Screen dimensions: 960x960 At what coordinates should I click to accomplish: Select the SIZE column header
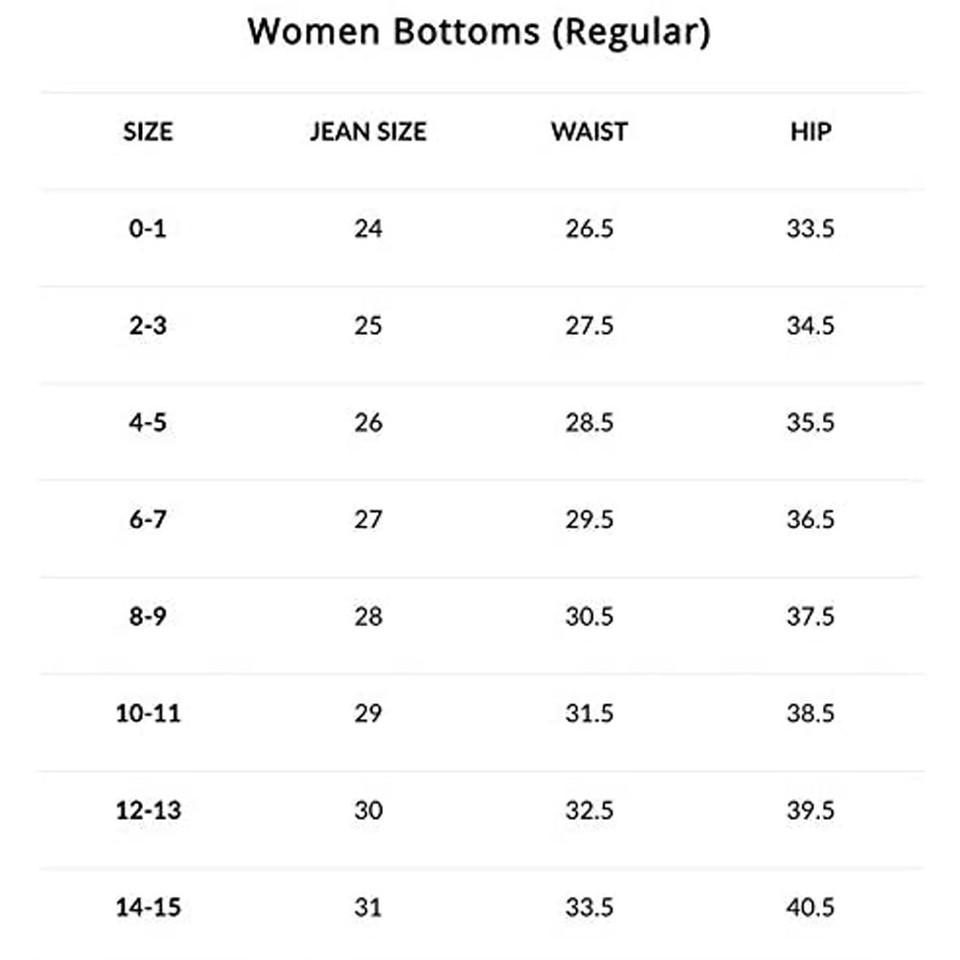[148, 132]
